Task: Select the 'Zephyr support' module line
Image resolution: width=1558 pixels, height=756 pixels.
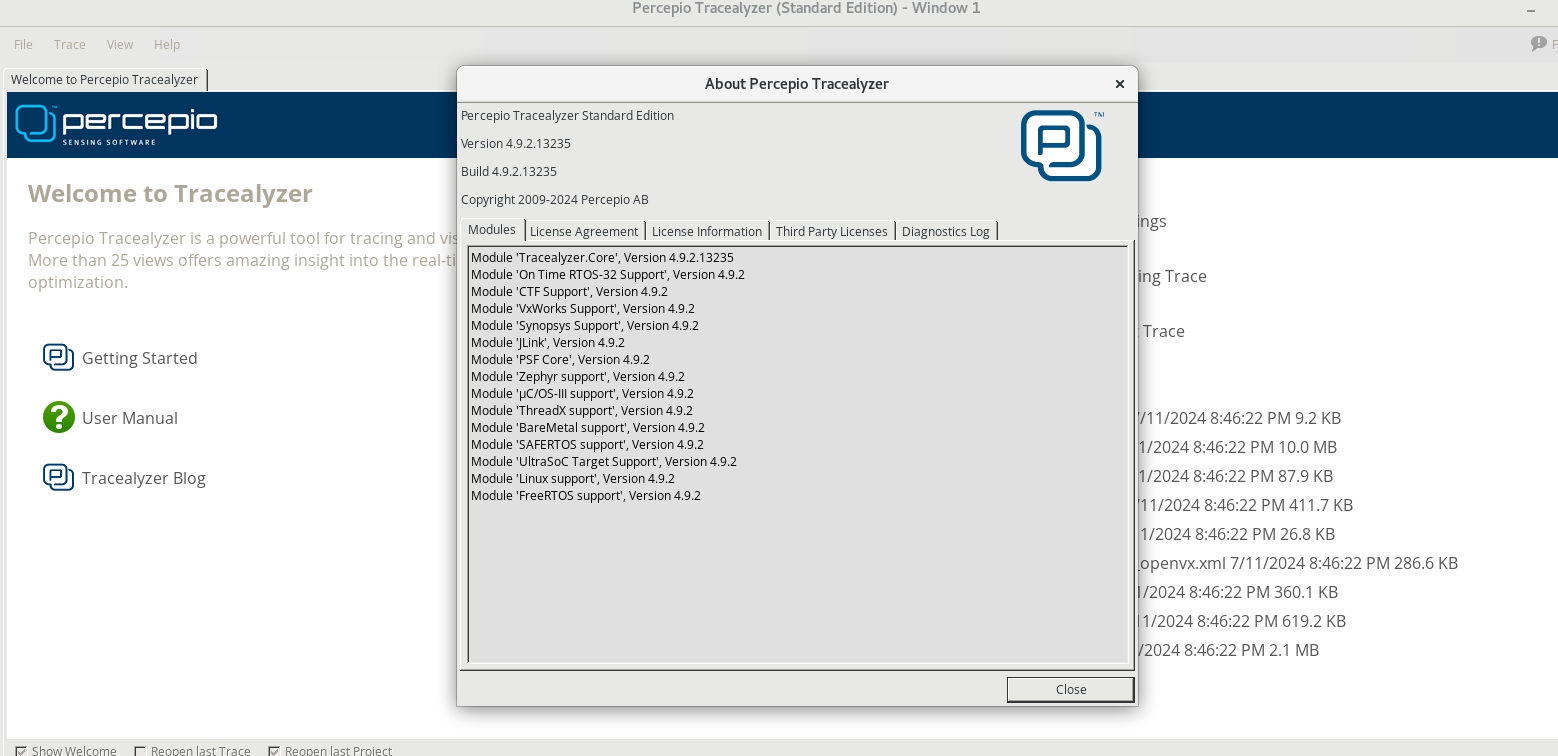Action: [578, 376]
